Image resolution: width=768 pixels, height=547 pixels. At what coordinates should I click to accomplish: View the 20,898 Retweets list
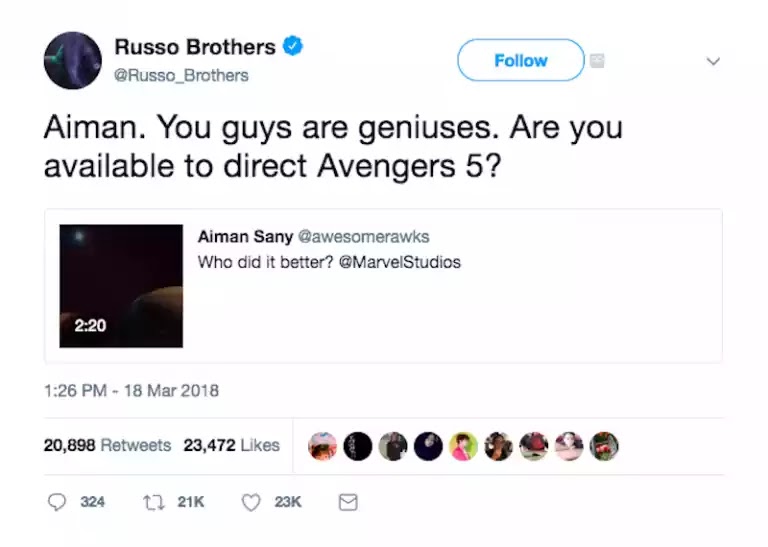tap(107, 445)
